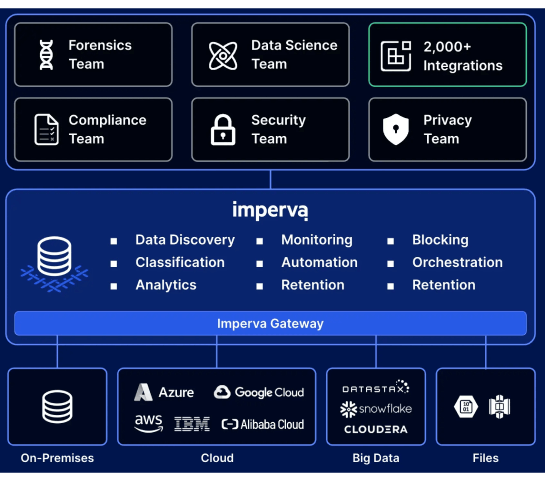
Task: Click the Data Discovery text
Action: (185, 240)
